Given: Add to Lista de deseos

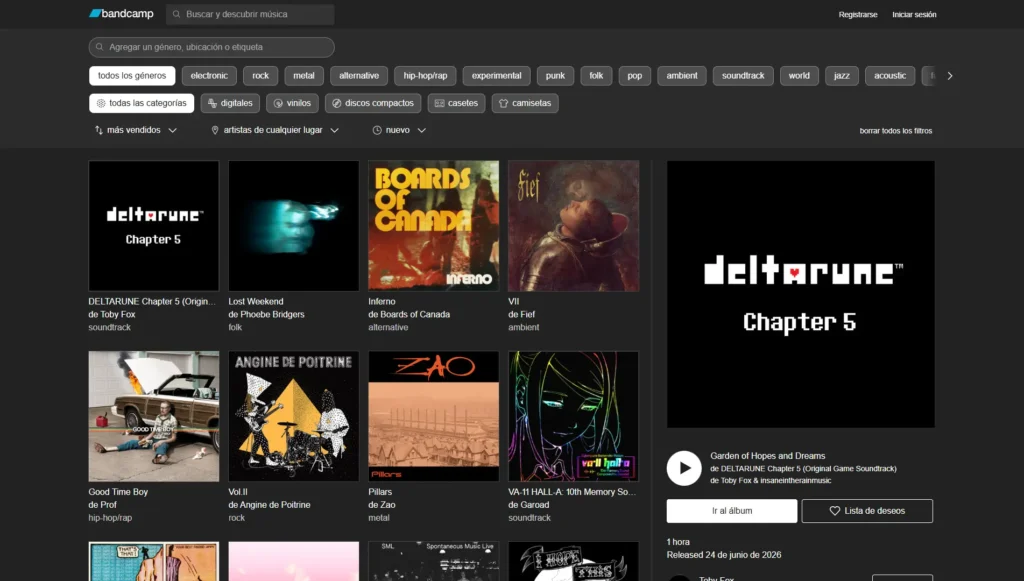Looking at the screenshot, I should (x=867, y=510).
